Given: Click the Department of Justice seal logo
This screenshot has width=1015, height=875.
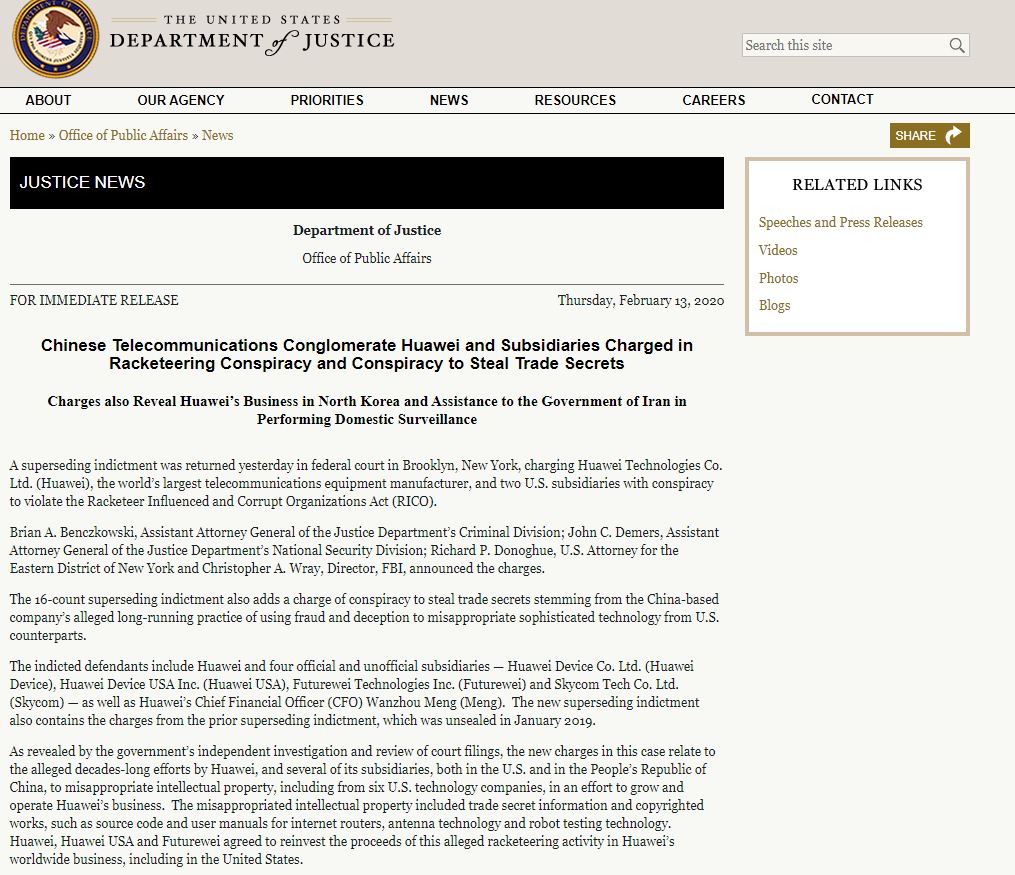Looking at the screenshot, I should click(x=55, y=40).
